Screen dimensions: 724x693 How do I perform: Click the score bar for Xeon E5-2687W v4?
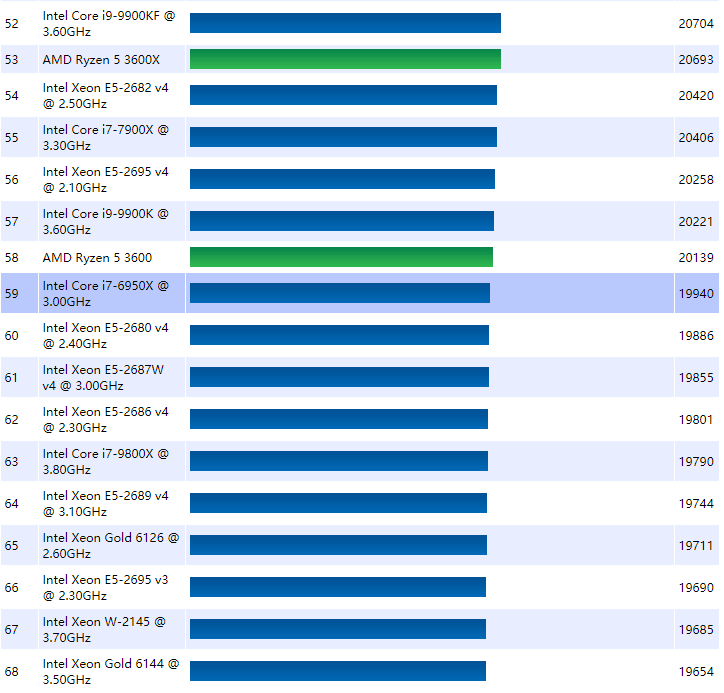pyautogui.click(x=339, y=377)
